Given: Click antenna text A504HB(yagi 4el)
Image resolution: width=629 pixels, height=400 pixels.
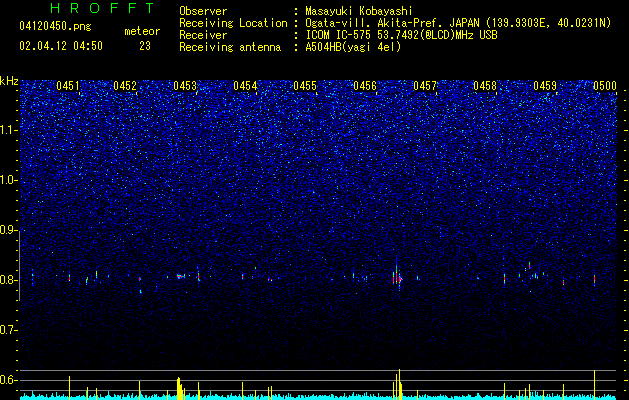Looking at the screenshot, I should pos(353,47).
